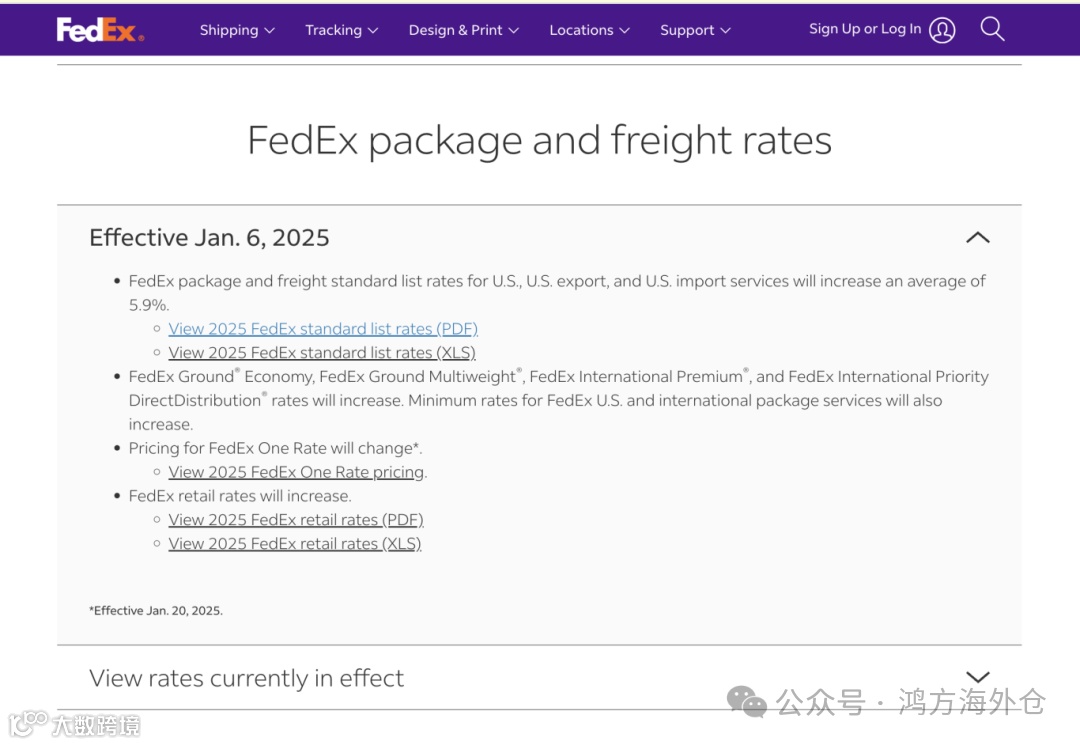1080x745 pixels.
Task: Open 2025 FedEx retail rates XLS
Action: point(295,544)
